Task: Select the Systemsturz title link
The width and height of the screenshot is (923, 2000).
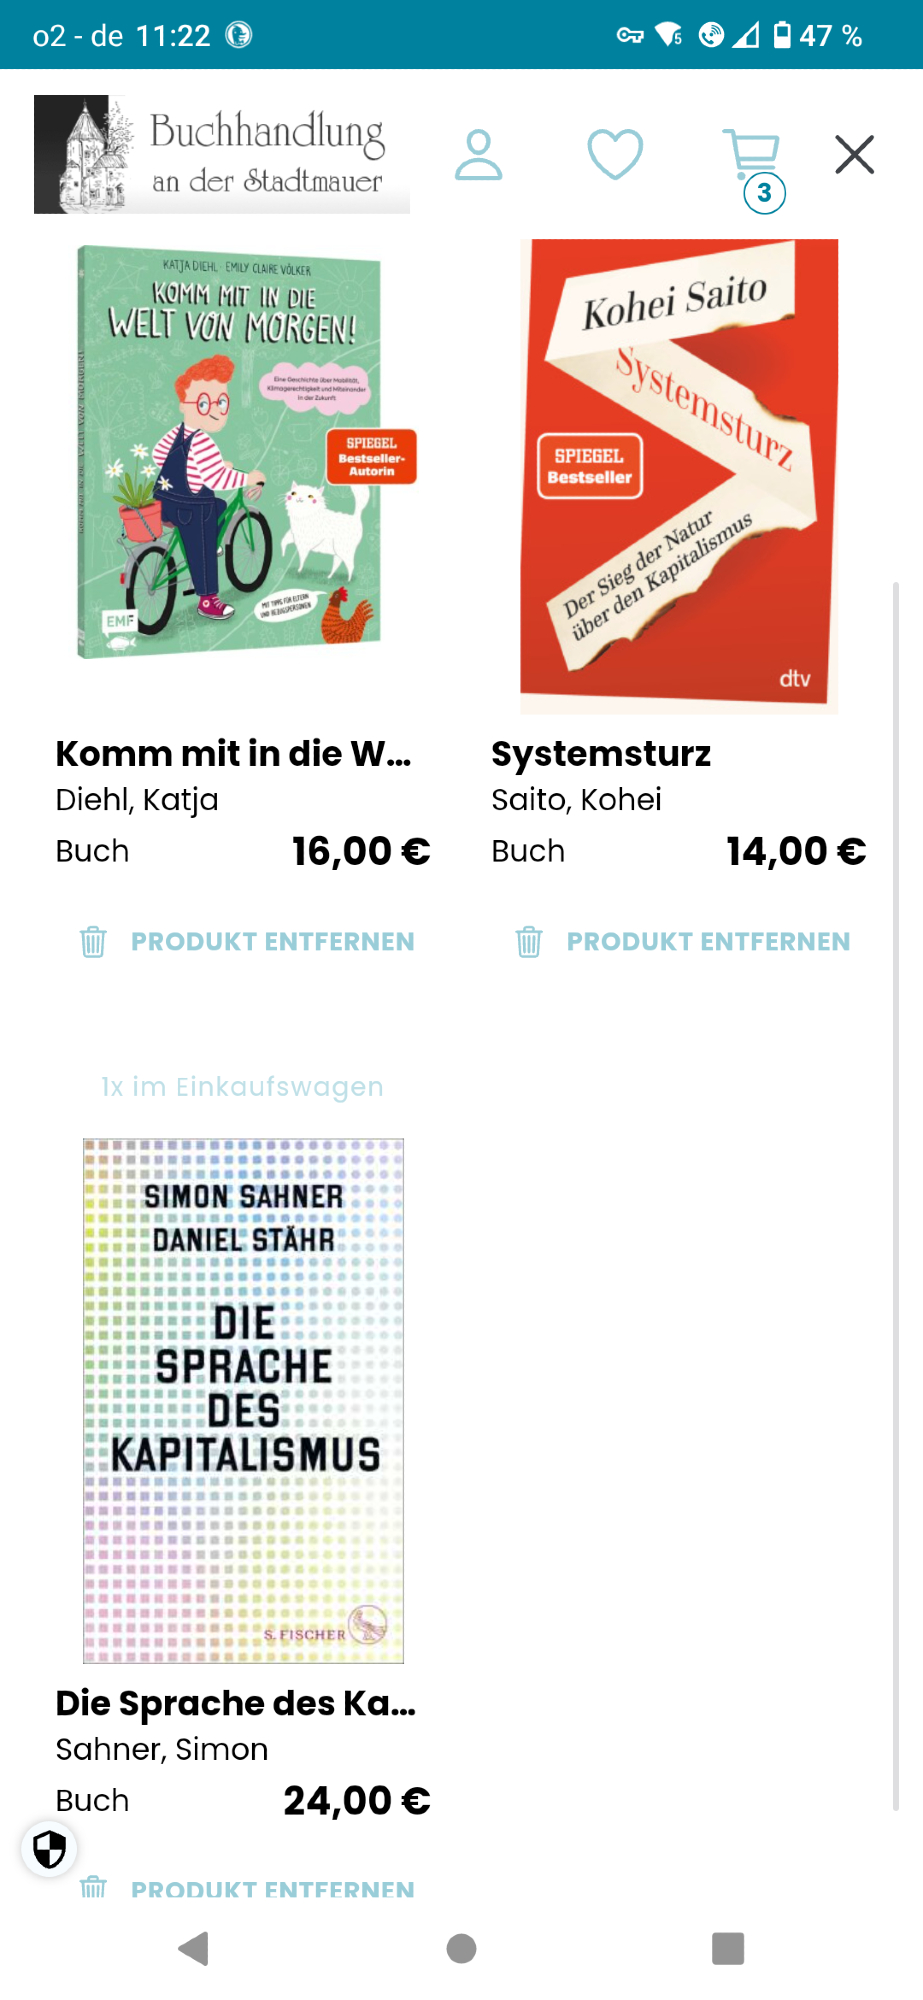Action: pyautogui.click(x=601, y=754)
